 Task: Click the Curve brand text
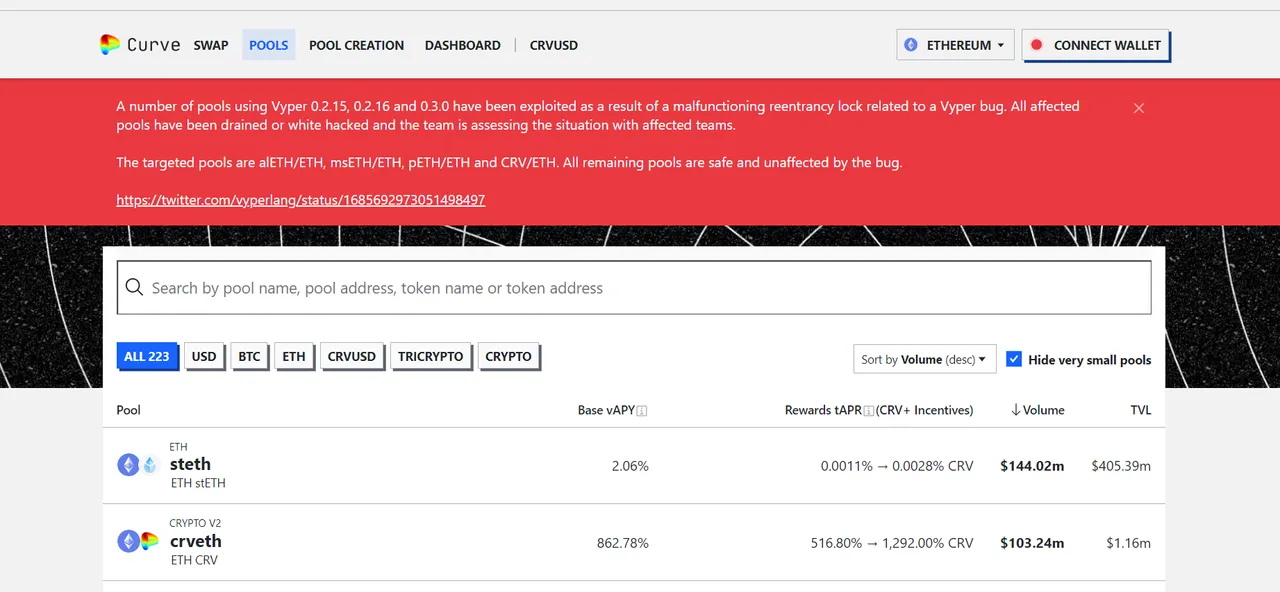(154, 45)
